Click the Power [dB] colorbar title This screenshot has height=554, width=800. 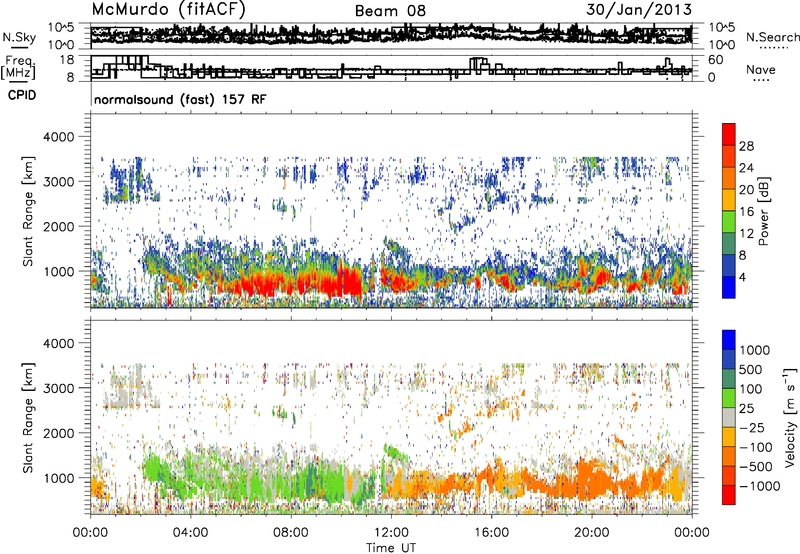[x=763, y=212]
